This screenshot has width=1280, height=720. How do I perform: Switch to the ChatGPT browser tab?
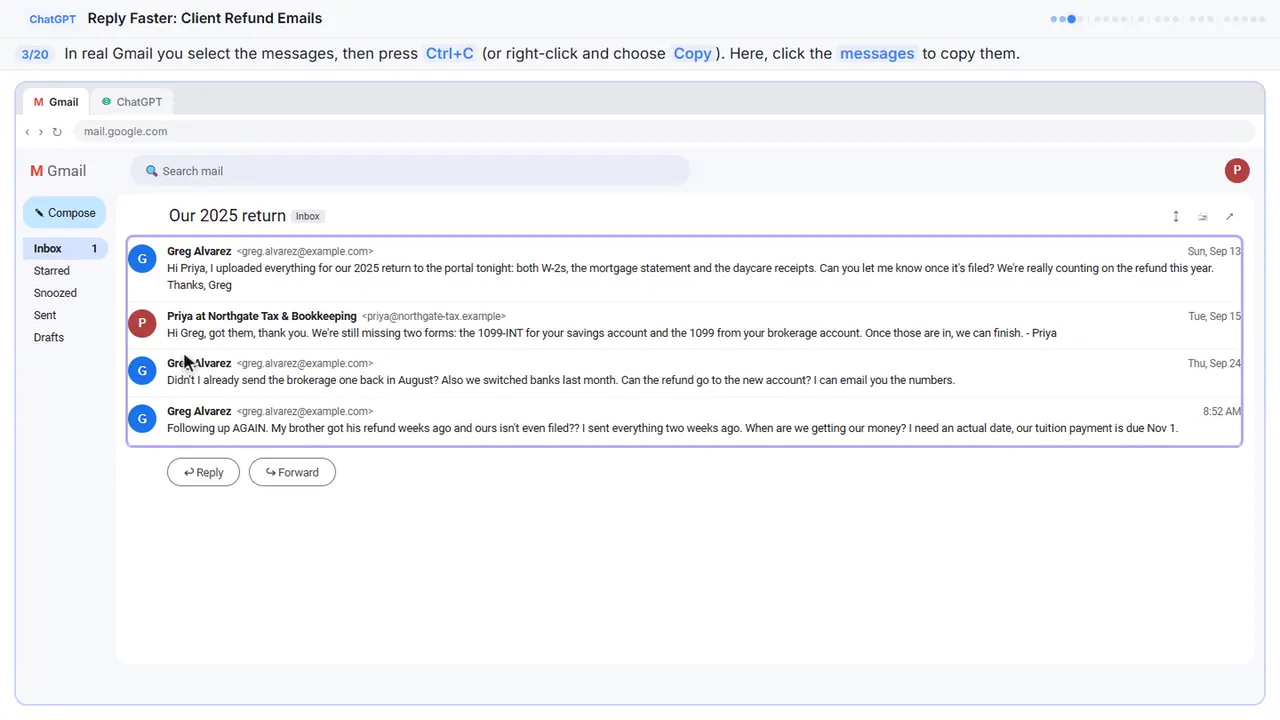click(132, 102)
